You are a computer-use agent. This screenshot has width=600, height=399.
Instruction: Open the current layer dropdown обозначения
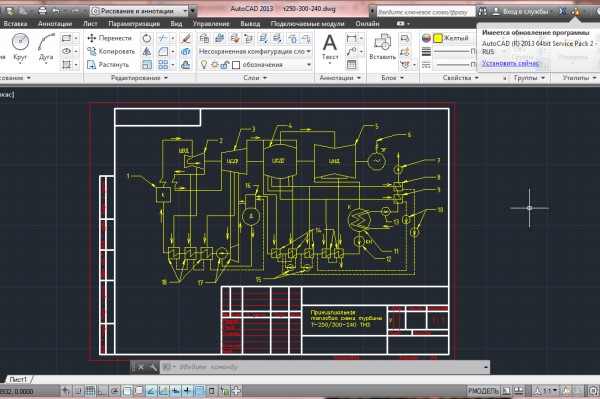[x=255, y=65]
